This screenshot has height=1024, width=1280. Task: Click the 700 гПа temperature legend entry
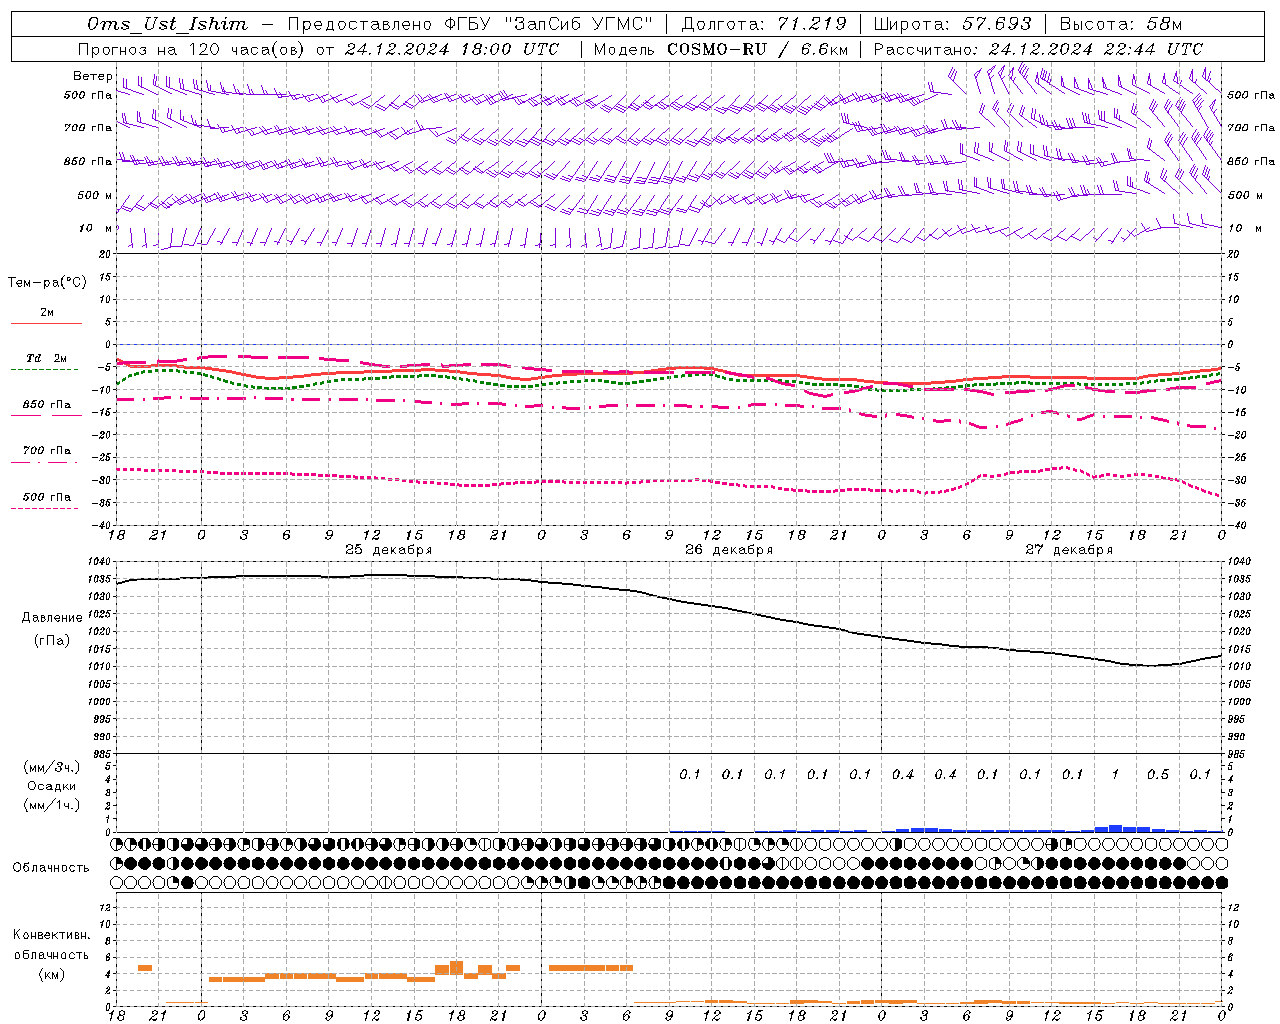coord(46,450)
